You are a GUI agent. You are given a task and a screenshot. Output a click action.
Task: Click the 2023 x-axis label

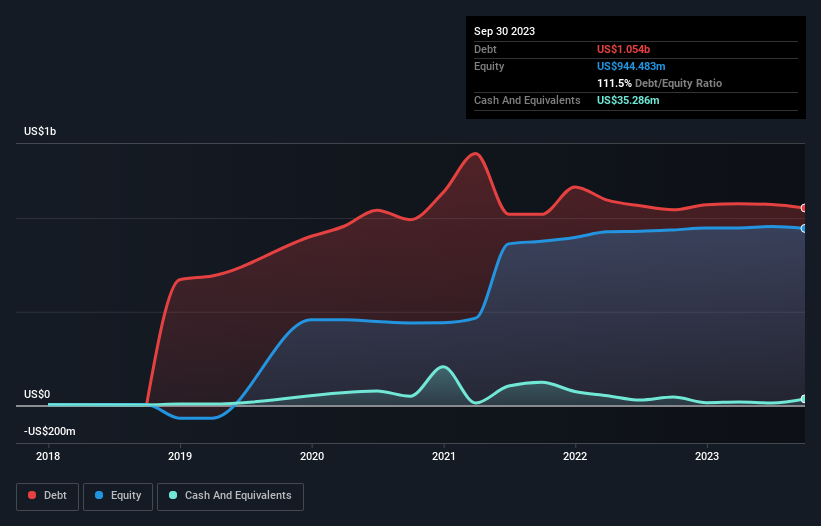click(707, 456)
